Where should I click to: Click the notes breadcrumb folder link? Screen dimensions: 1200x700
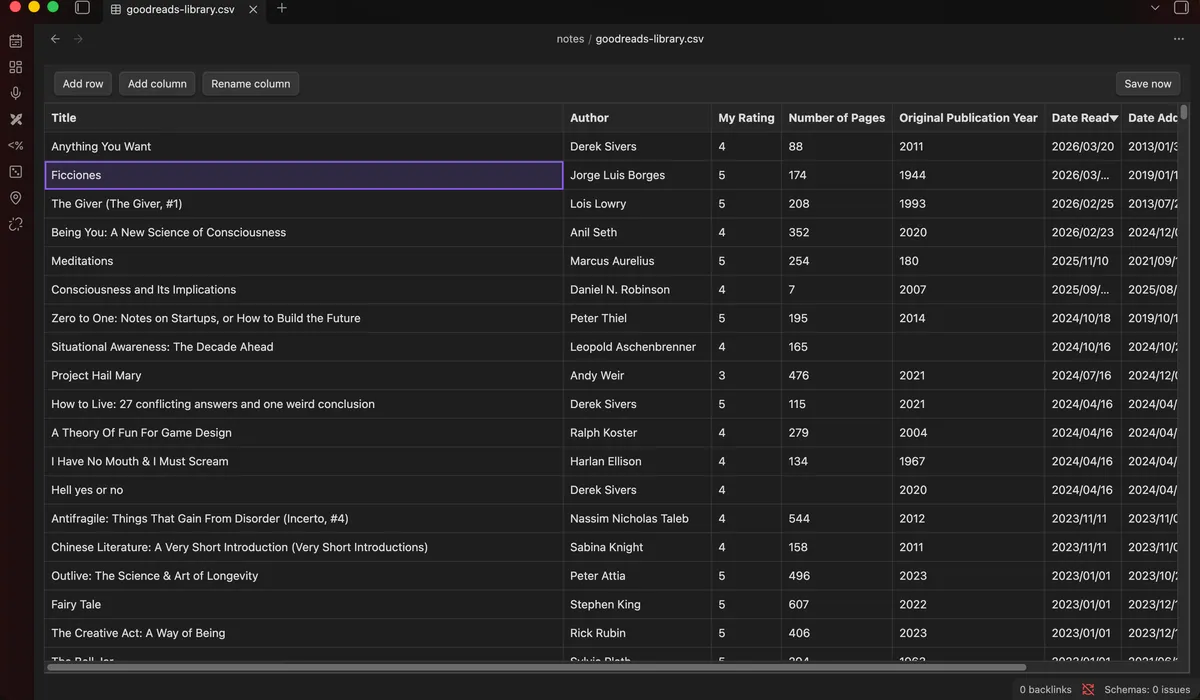[x=570, y=39]
